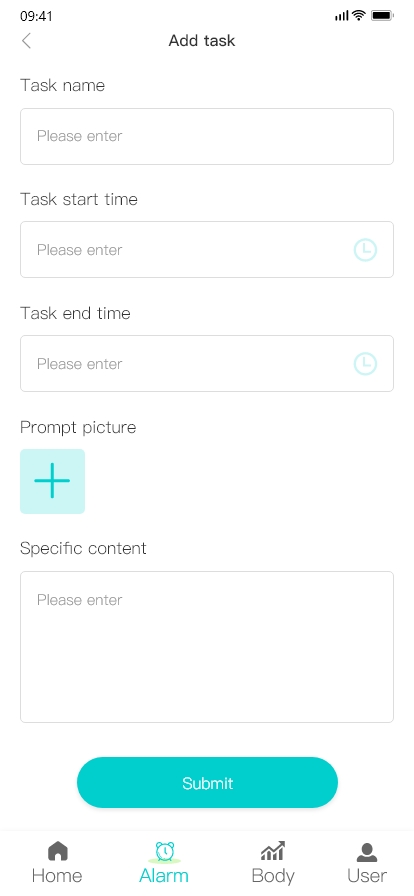Switch to the Home tab label
This screenshot has height=896, width=414.
coord(57,875)
